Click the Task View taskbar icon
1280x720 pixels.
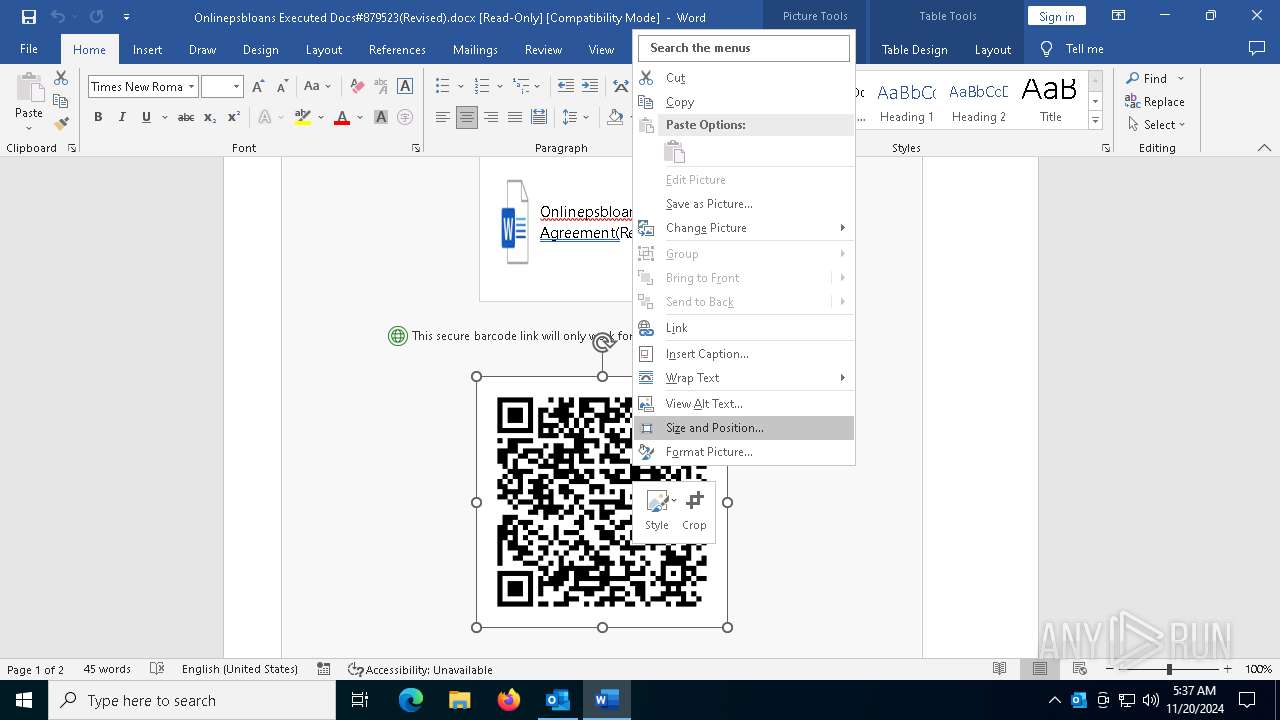[x=360, y=700]
